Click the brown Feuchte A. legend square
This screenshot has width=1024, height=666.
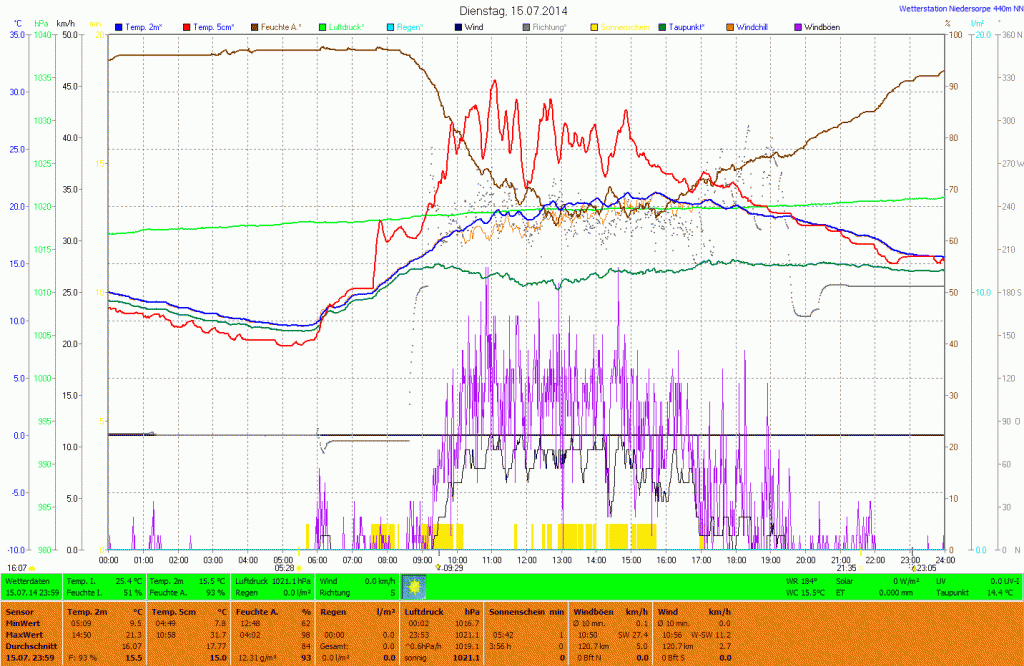254,26
